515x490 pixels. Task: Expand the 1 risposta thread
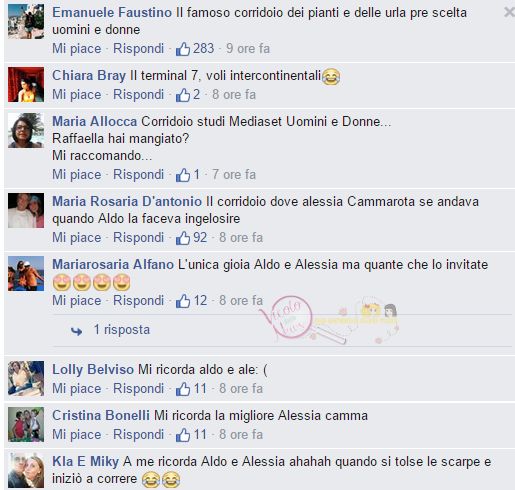coord(122,330)
